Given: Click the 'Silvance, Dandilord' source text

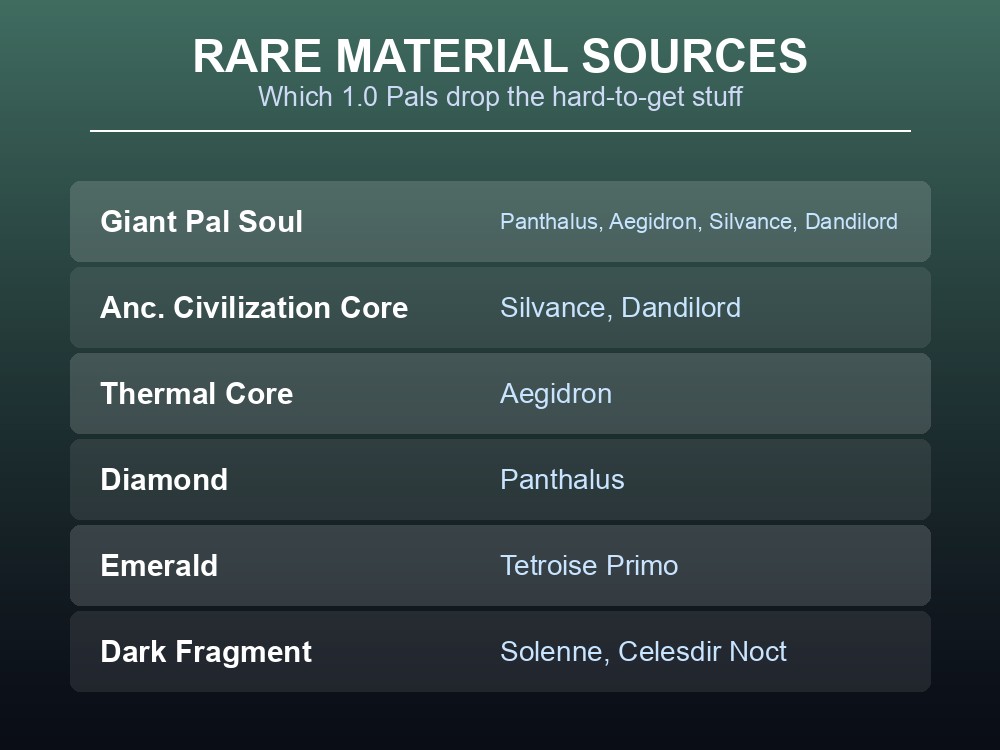Looking at the screenshot, I should click(x=620, y=307).
